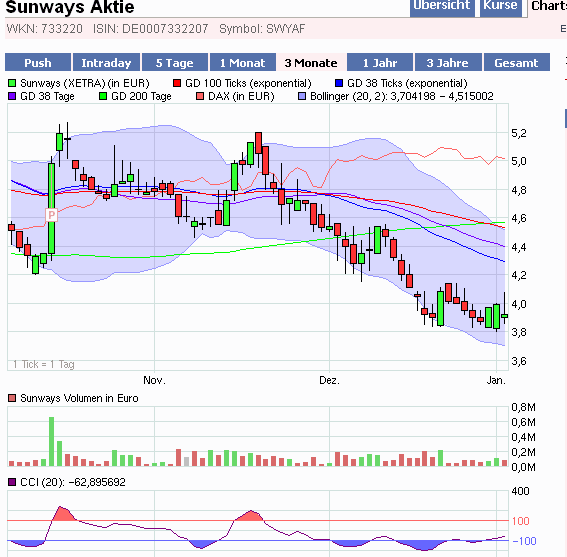The image size is (567, 557).
Task: Click the 400 CCI axis label
Action: 520,491
